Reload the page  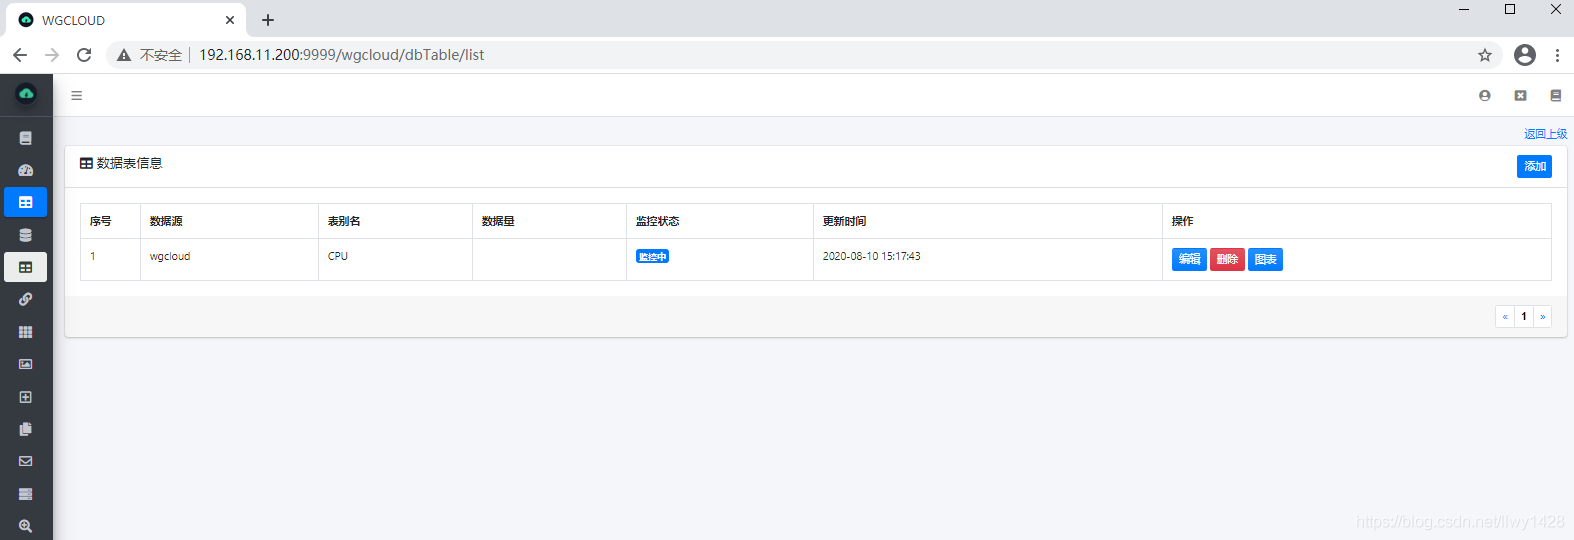pos(84,55)
